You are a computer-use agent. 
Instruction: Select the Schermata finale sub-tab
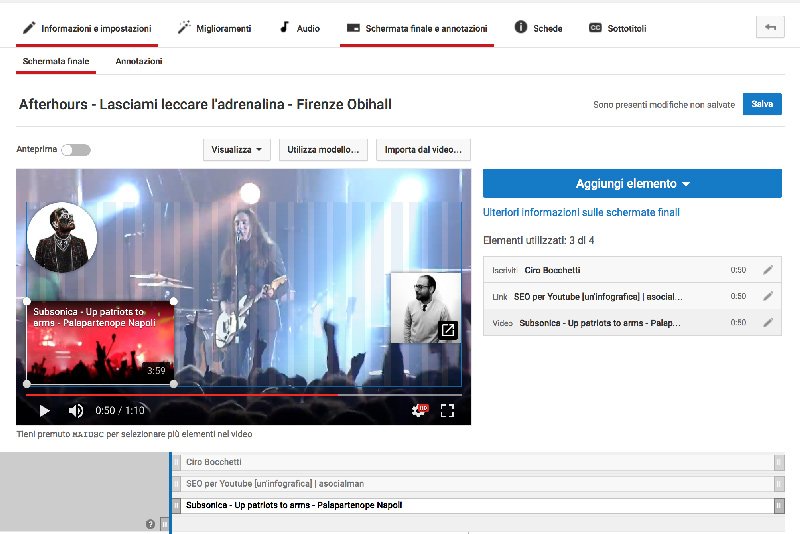pos(56,61)
